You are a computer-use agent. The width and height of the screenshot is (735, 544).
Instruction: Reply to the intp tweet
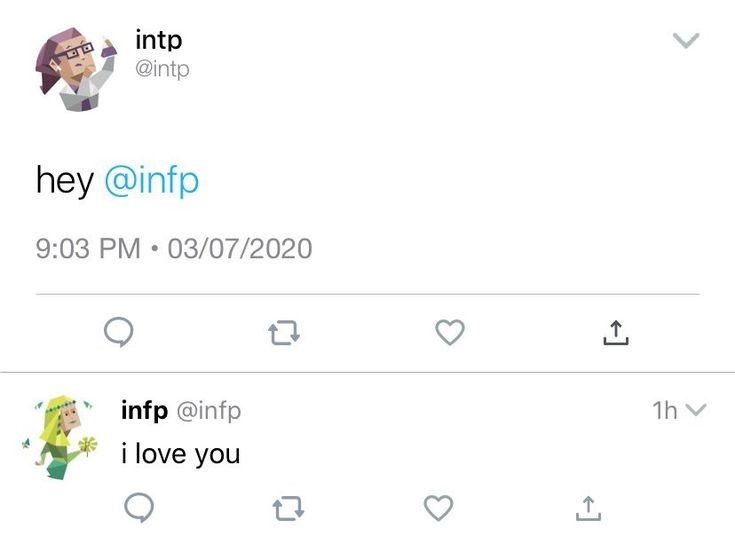coord(120,332)
